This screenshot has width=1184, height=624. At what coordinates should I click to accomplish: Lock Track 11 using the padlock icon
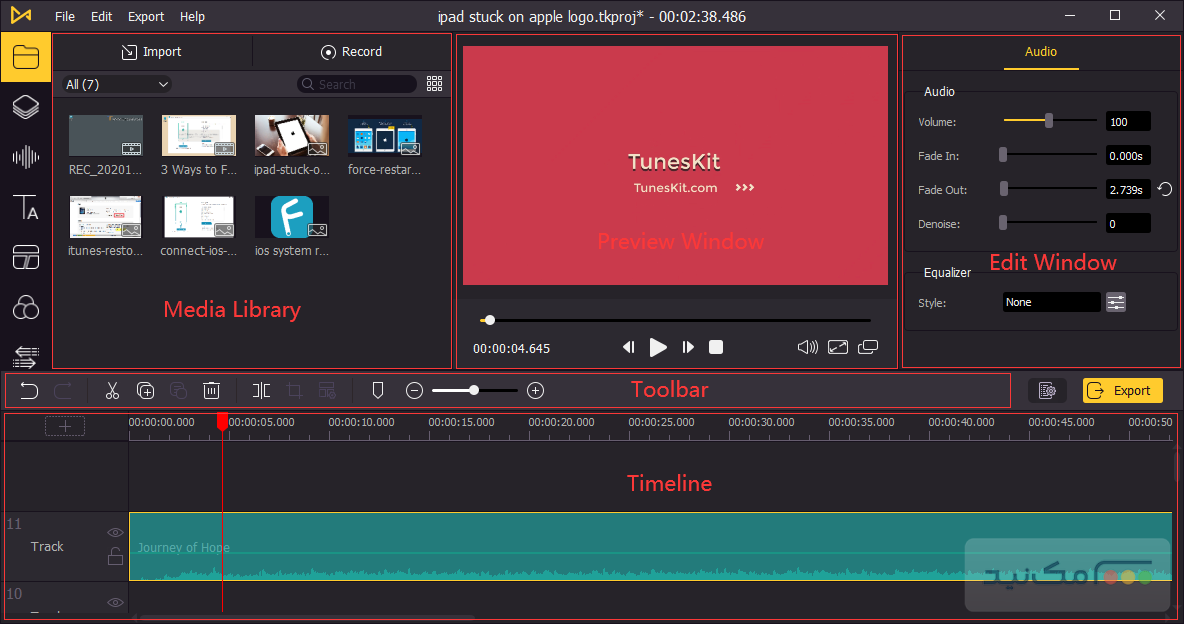[115, 556]
